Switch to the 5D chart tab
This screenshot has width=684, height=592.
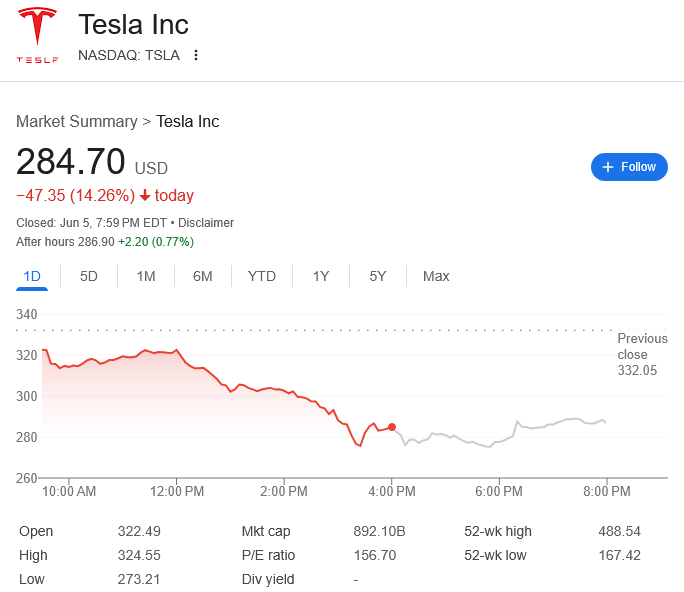click(89, 276)
